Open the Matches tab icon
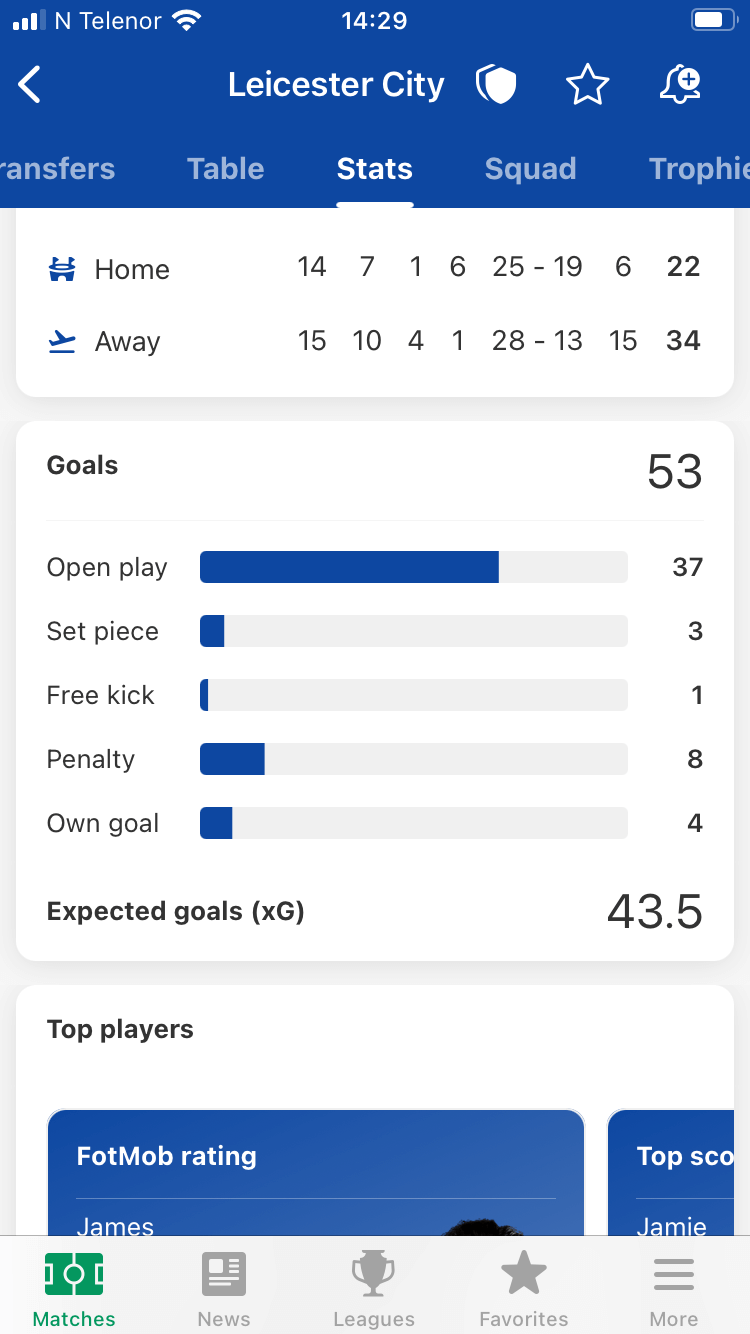This screenshot has height=1334, width=750. coord(73,1275)
